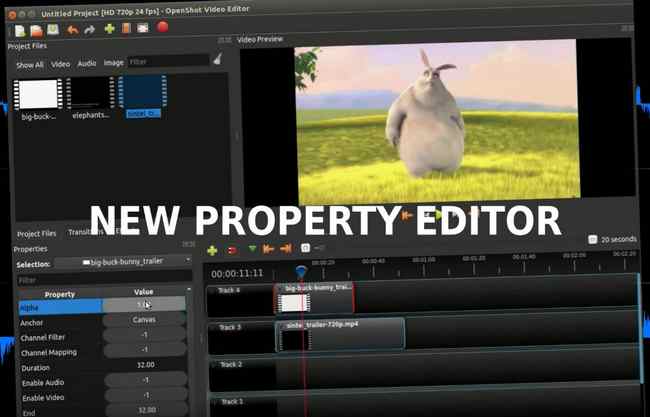Click the Anchor property label
The height and width of the screenshot is (417, 650).
click(x=32, y=322)
